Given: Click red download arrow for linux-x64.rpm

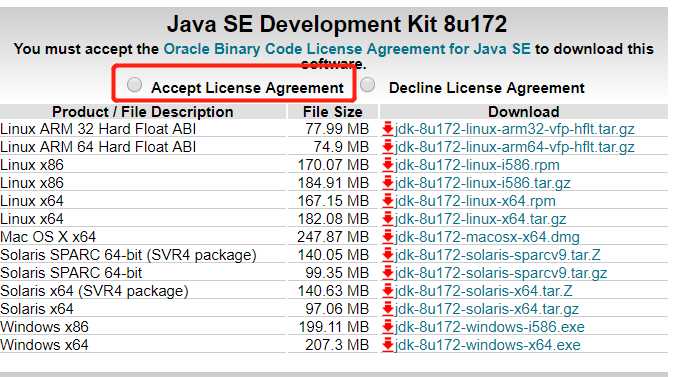Looking at the screenshot, I should click(388, 201).
